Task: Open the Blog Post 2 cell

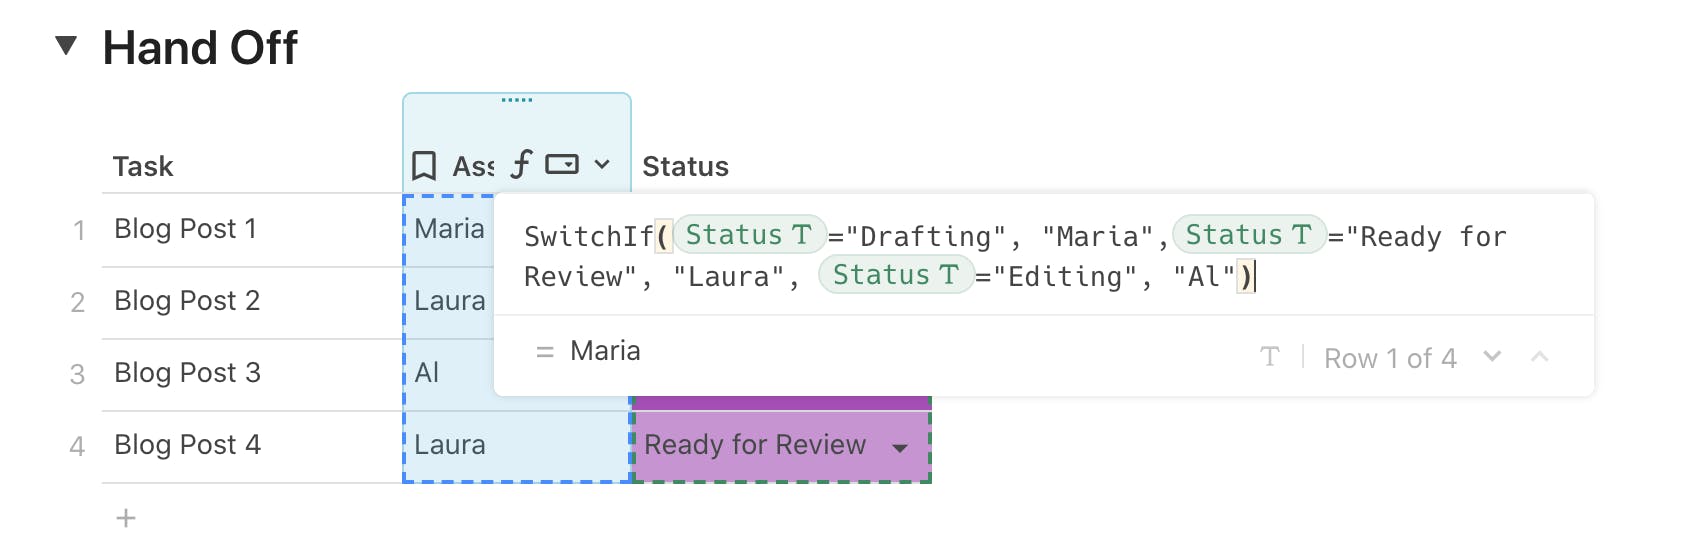Action: 252,301
